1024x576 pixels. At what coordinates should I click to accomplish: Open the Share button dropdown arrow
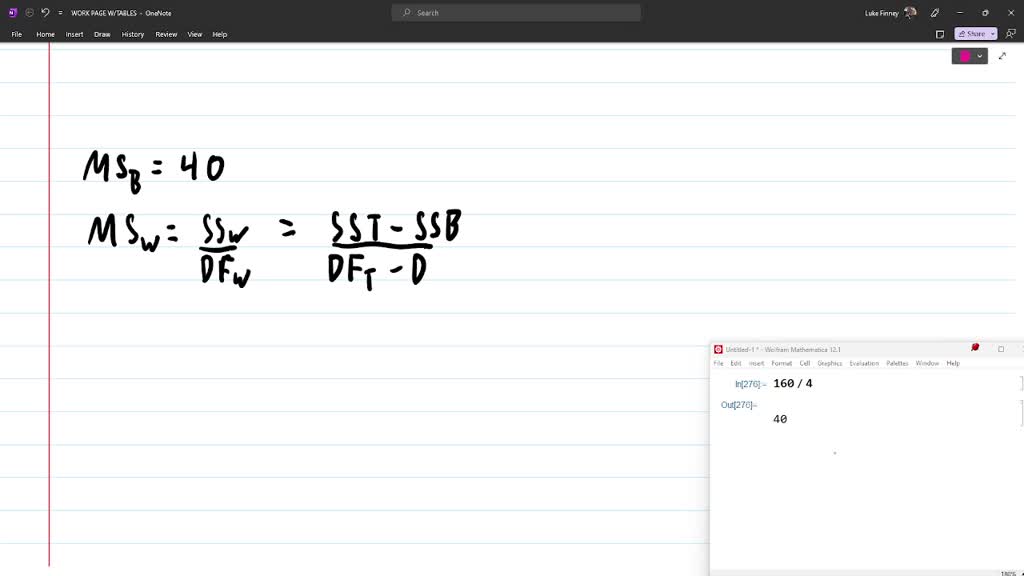(993, 33)
